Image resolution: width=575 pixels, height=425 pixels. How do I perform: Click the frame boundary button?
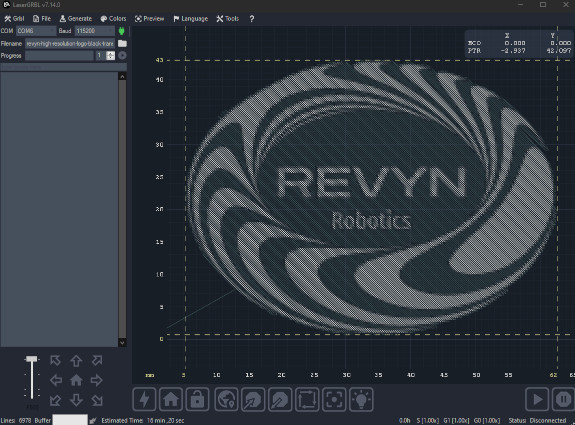[x=307, y=399]
